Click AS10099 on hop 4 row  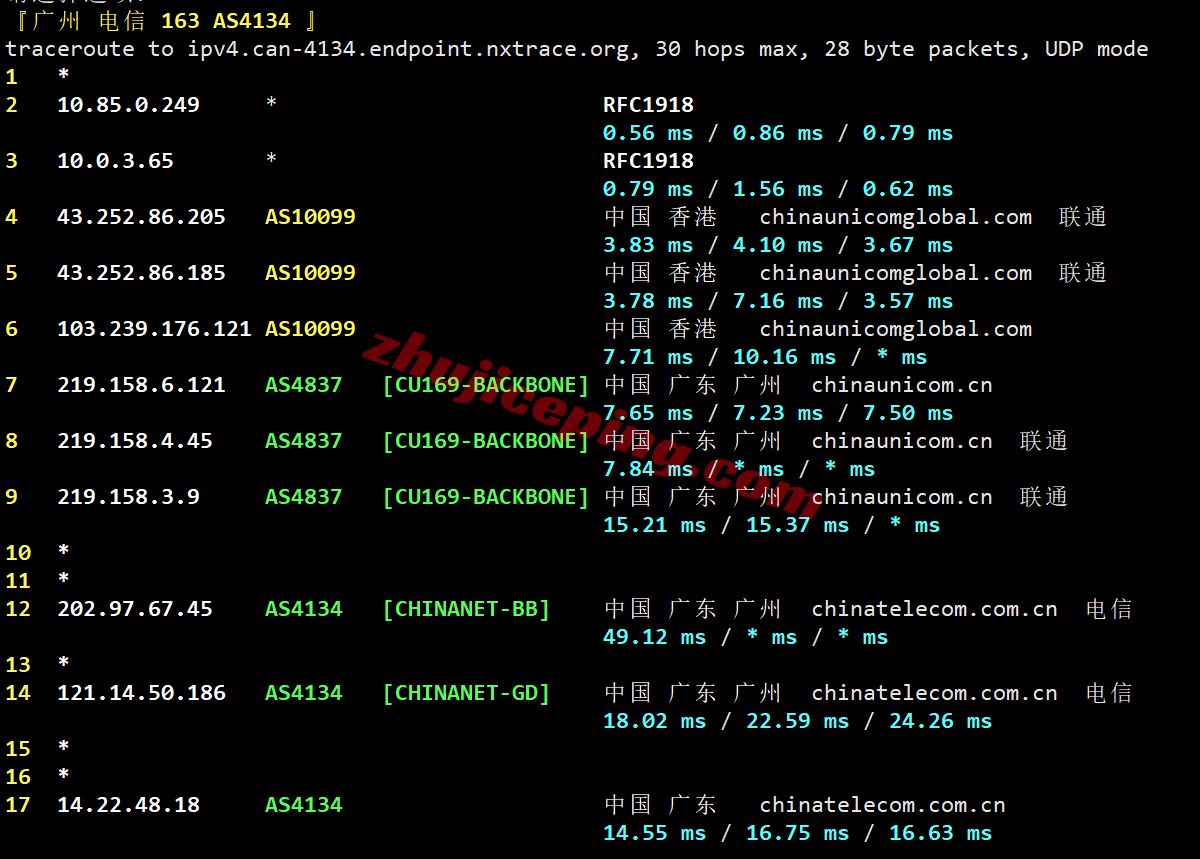310,217
